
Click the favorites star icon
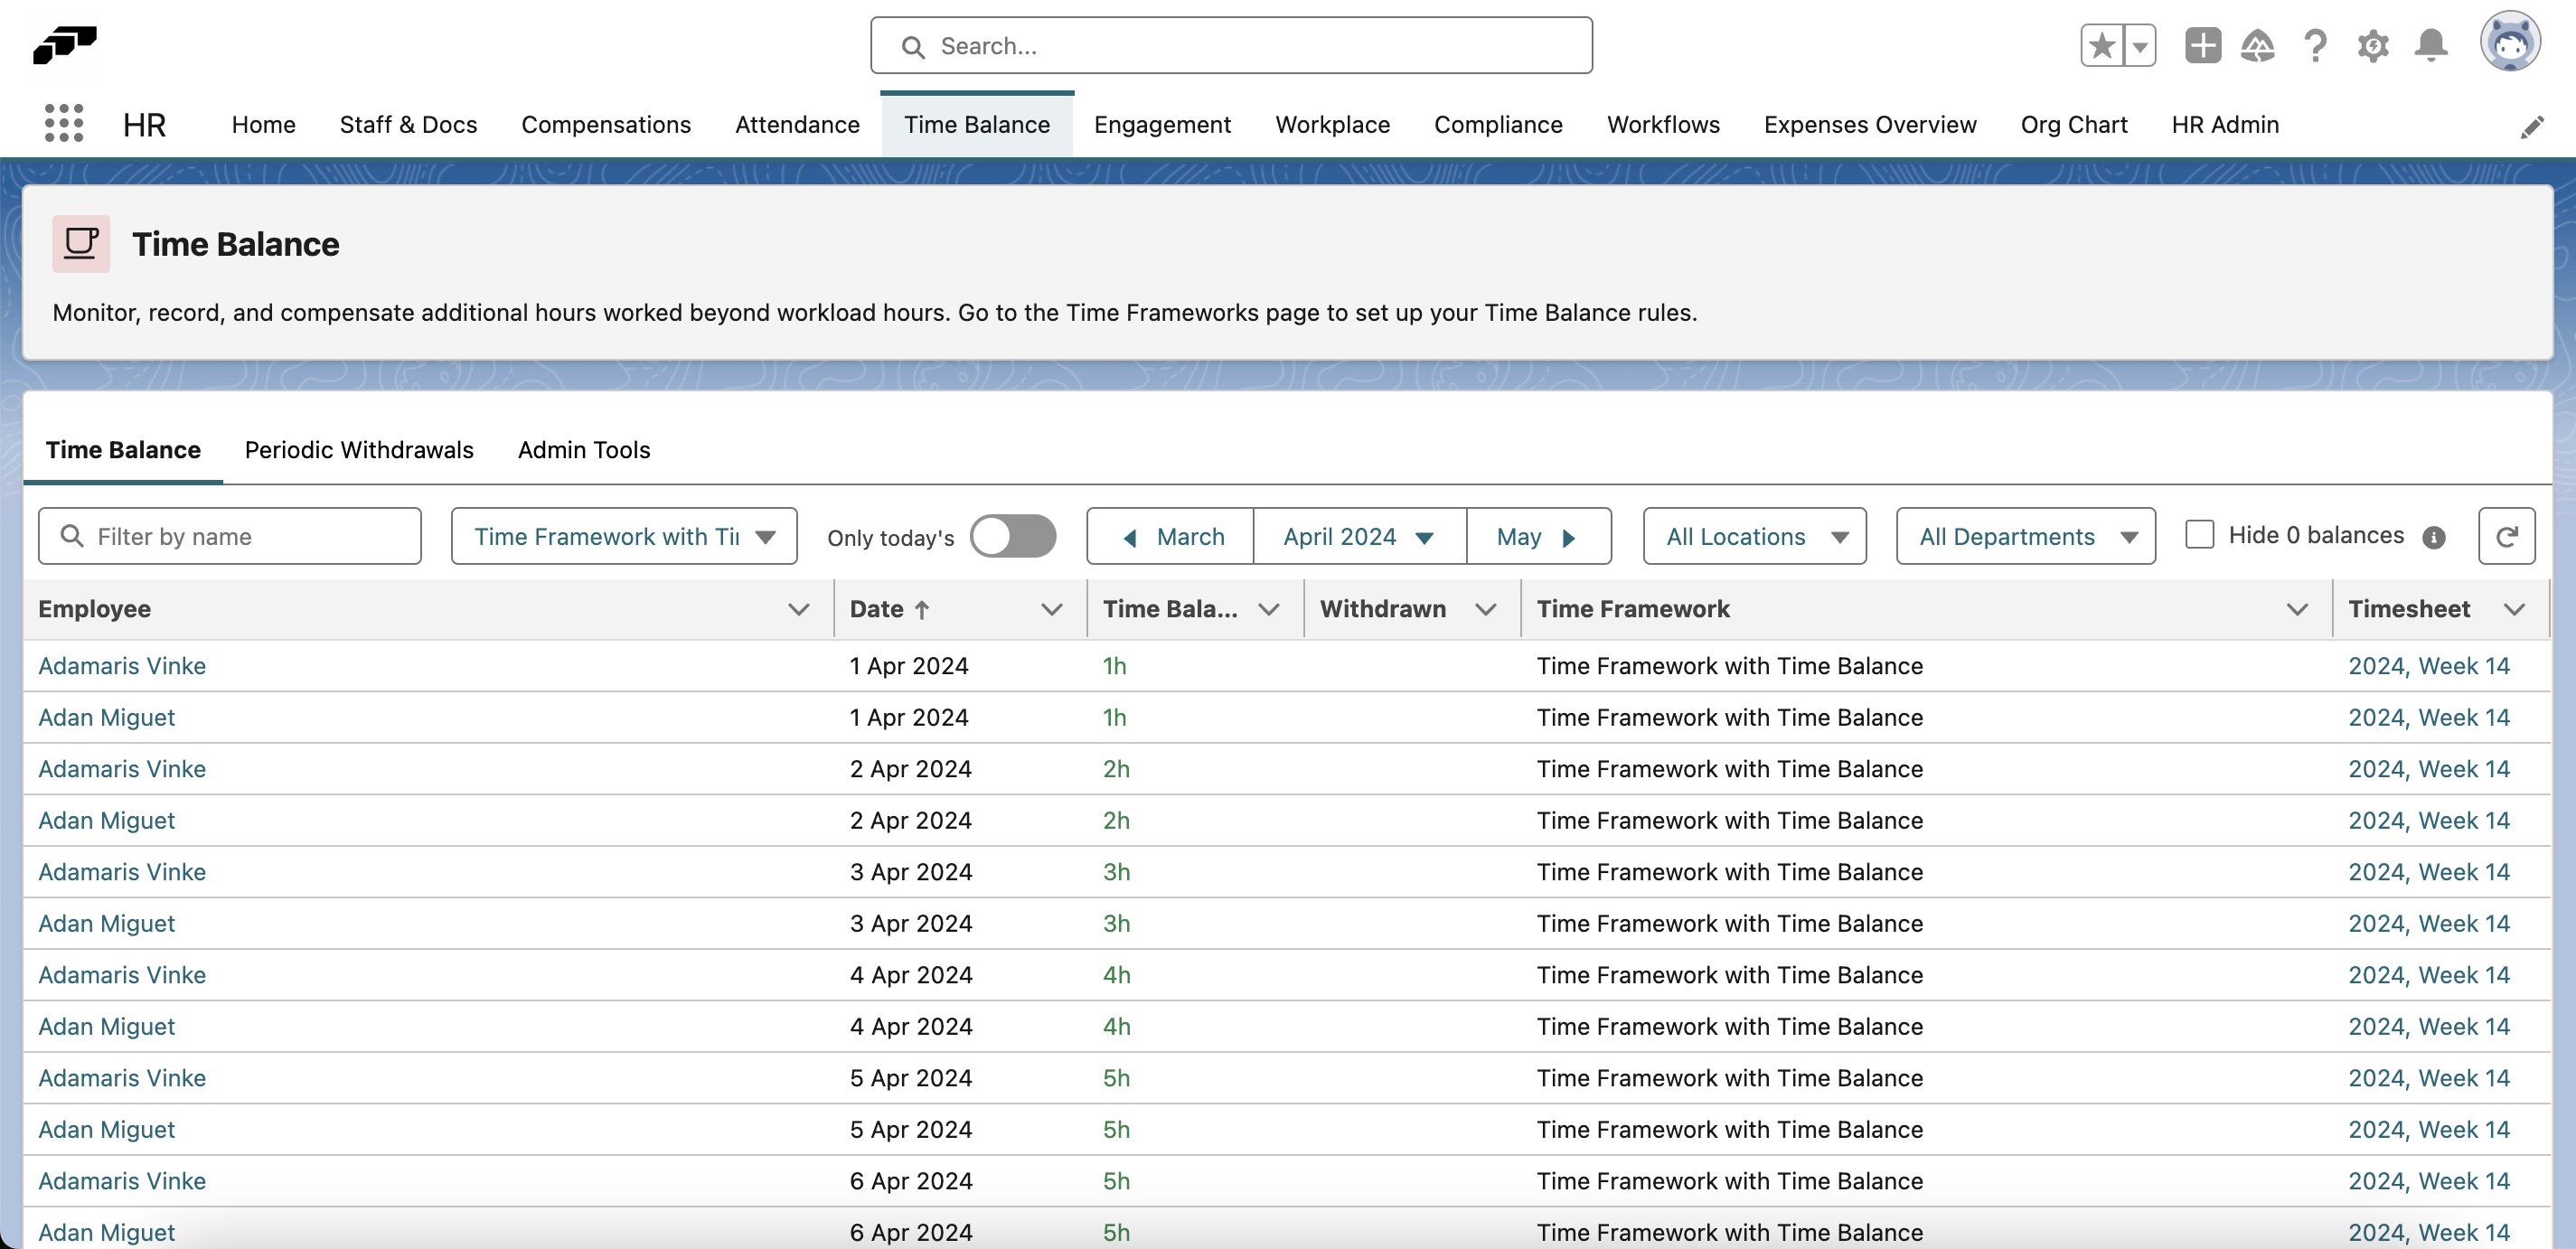(2101, 46)
